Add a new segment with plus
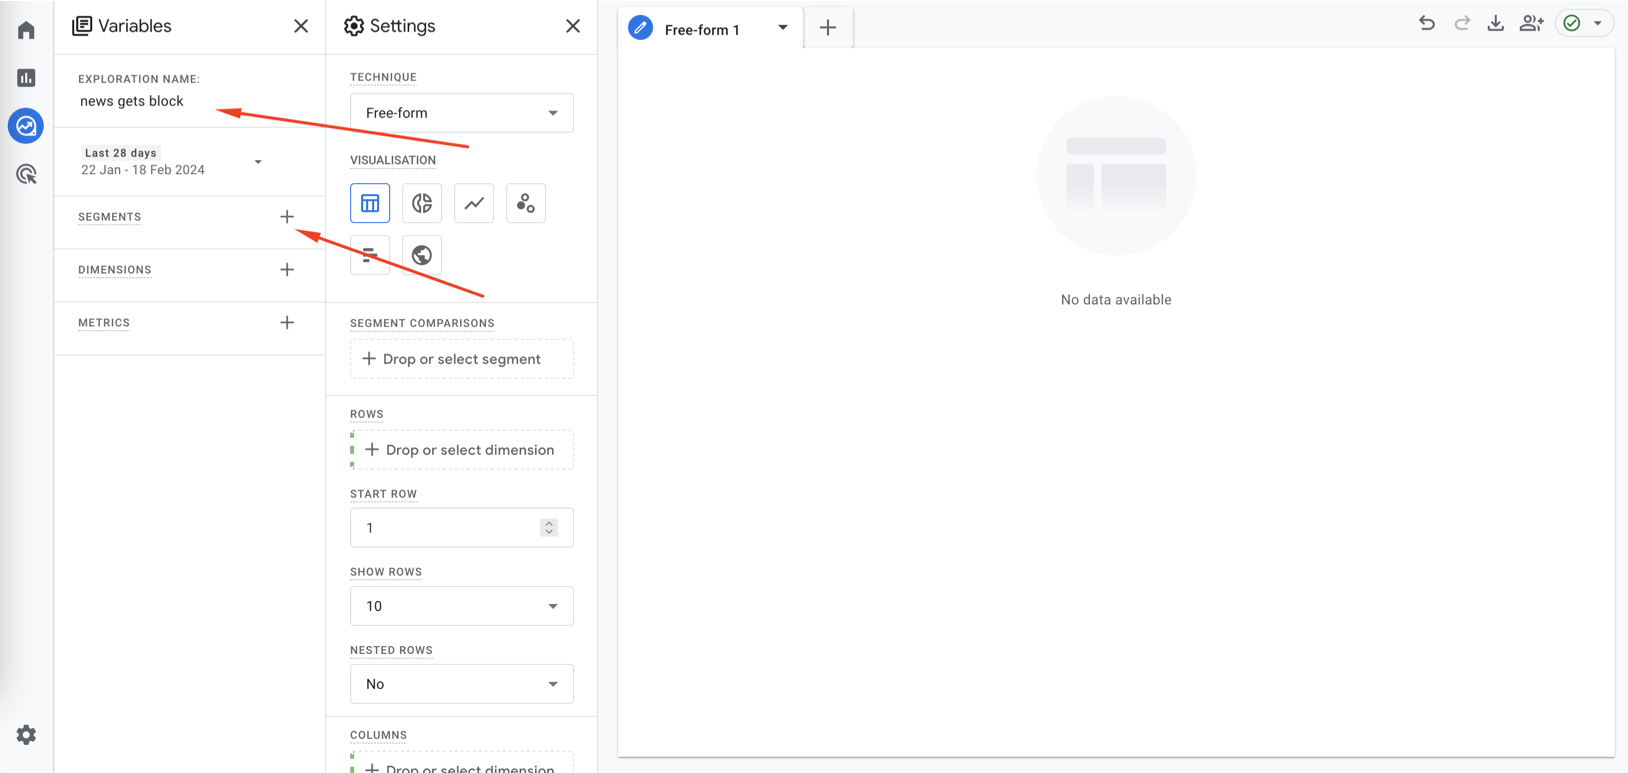Viewport: 1628px width, 773px height. [x=287, y=217]
